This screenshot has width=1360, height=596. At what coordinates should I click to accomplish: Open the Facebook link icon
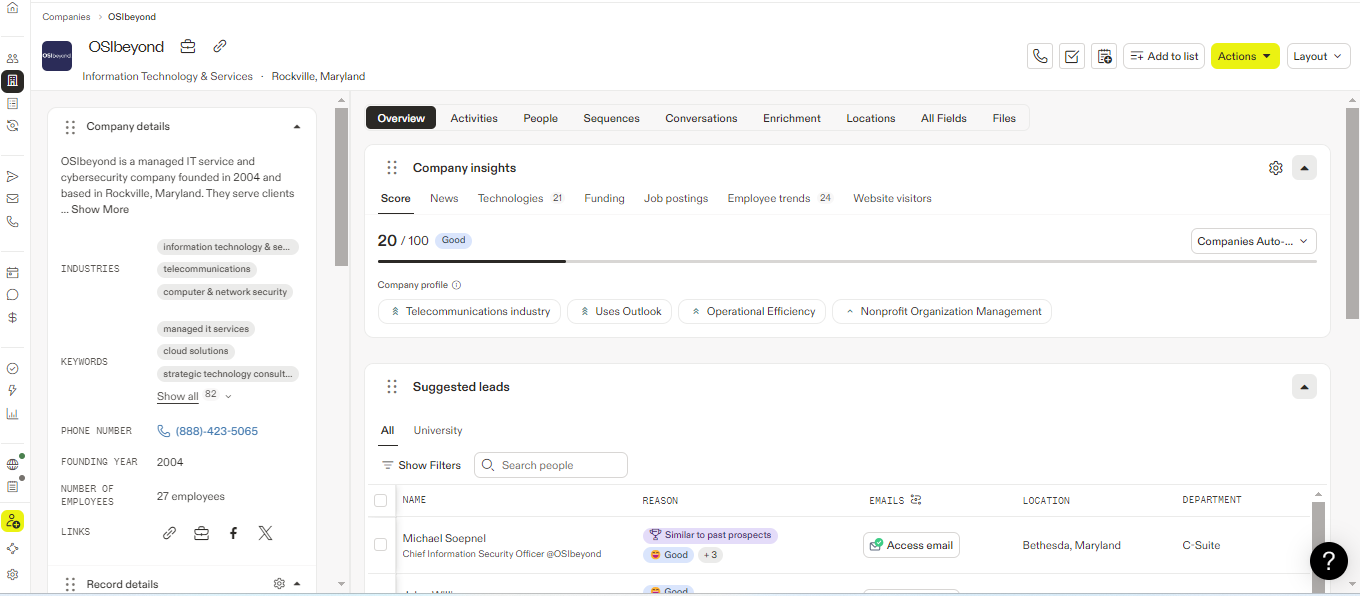233,533
